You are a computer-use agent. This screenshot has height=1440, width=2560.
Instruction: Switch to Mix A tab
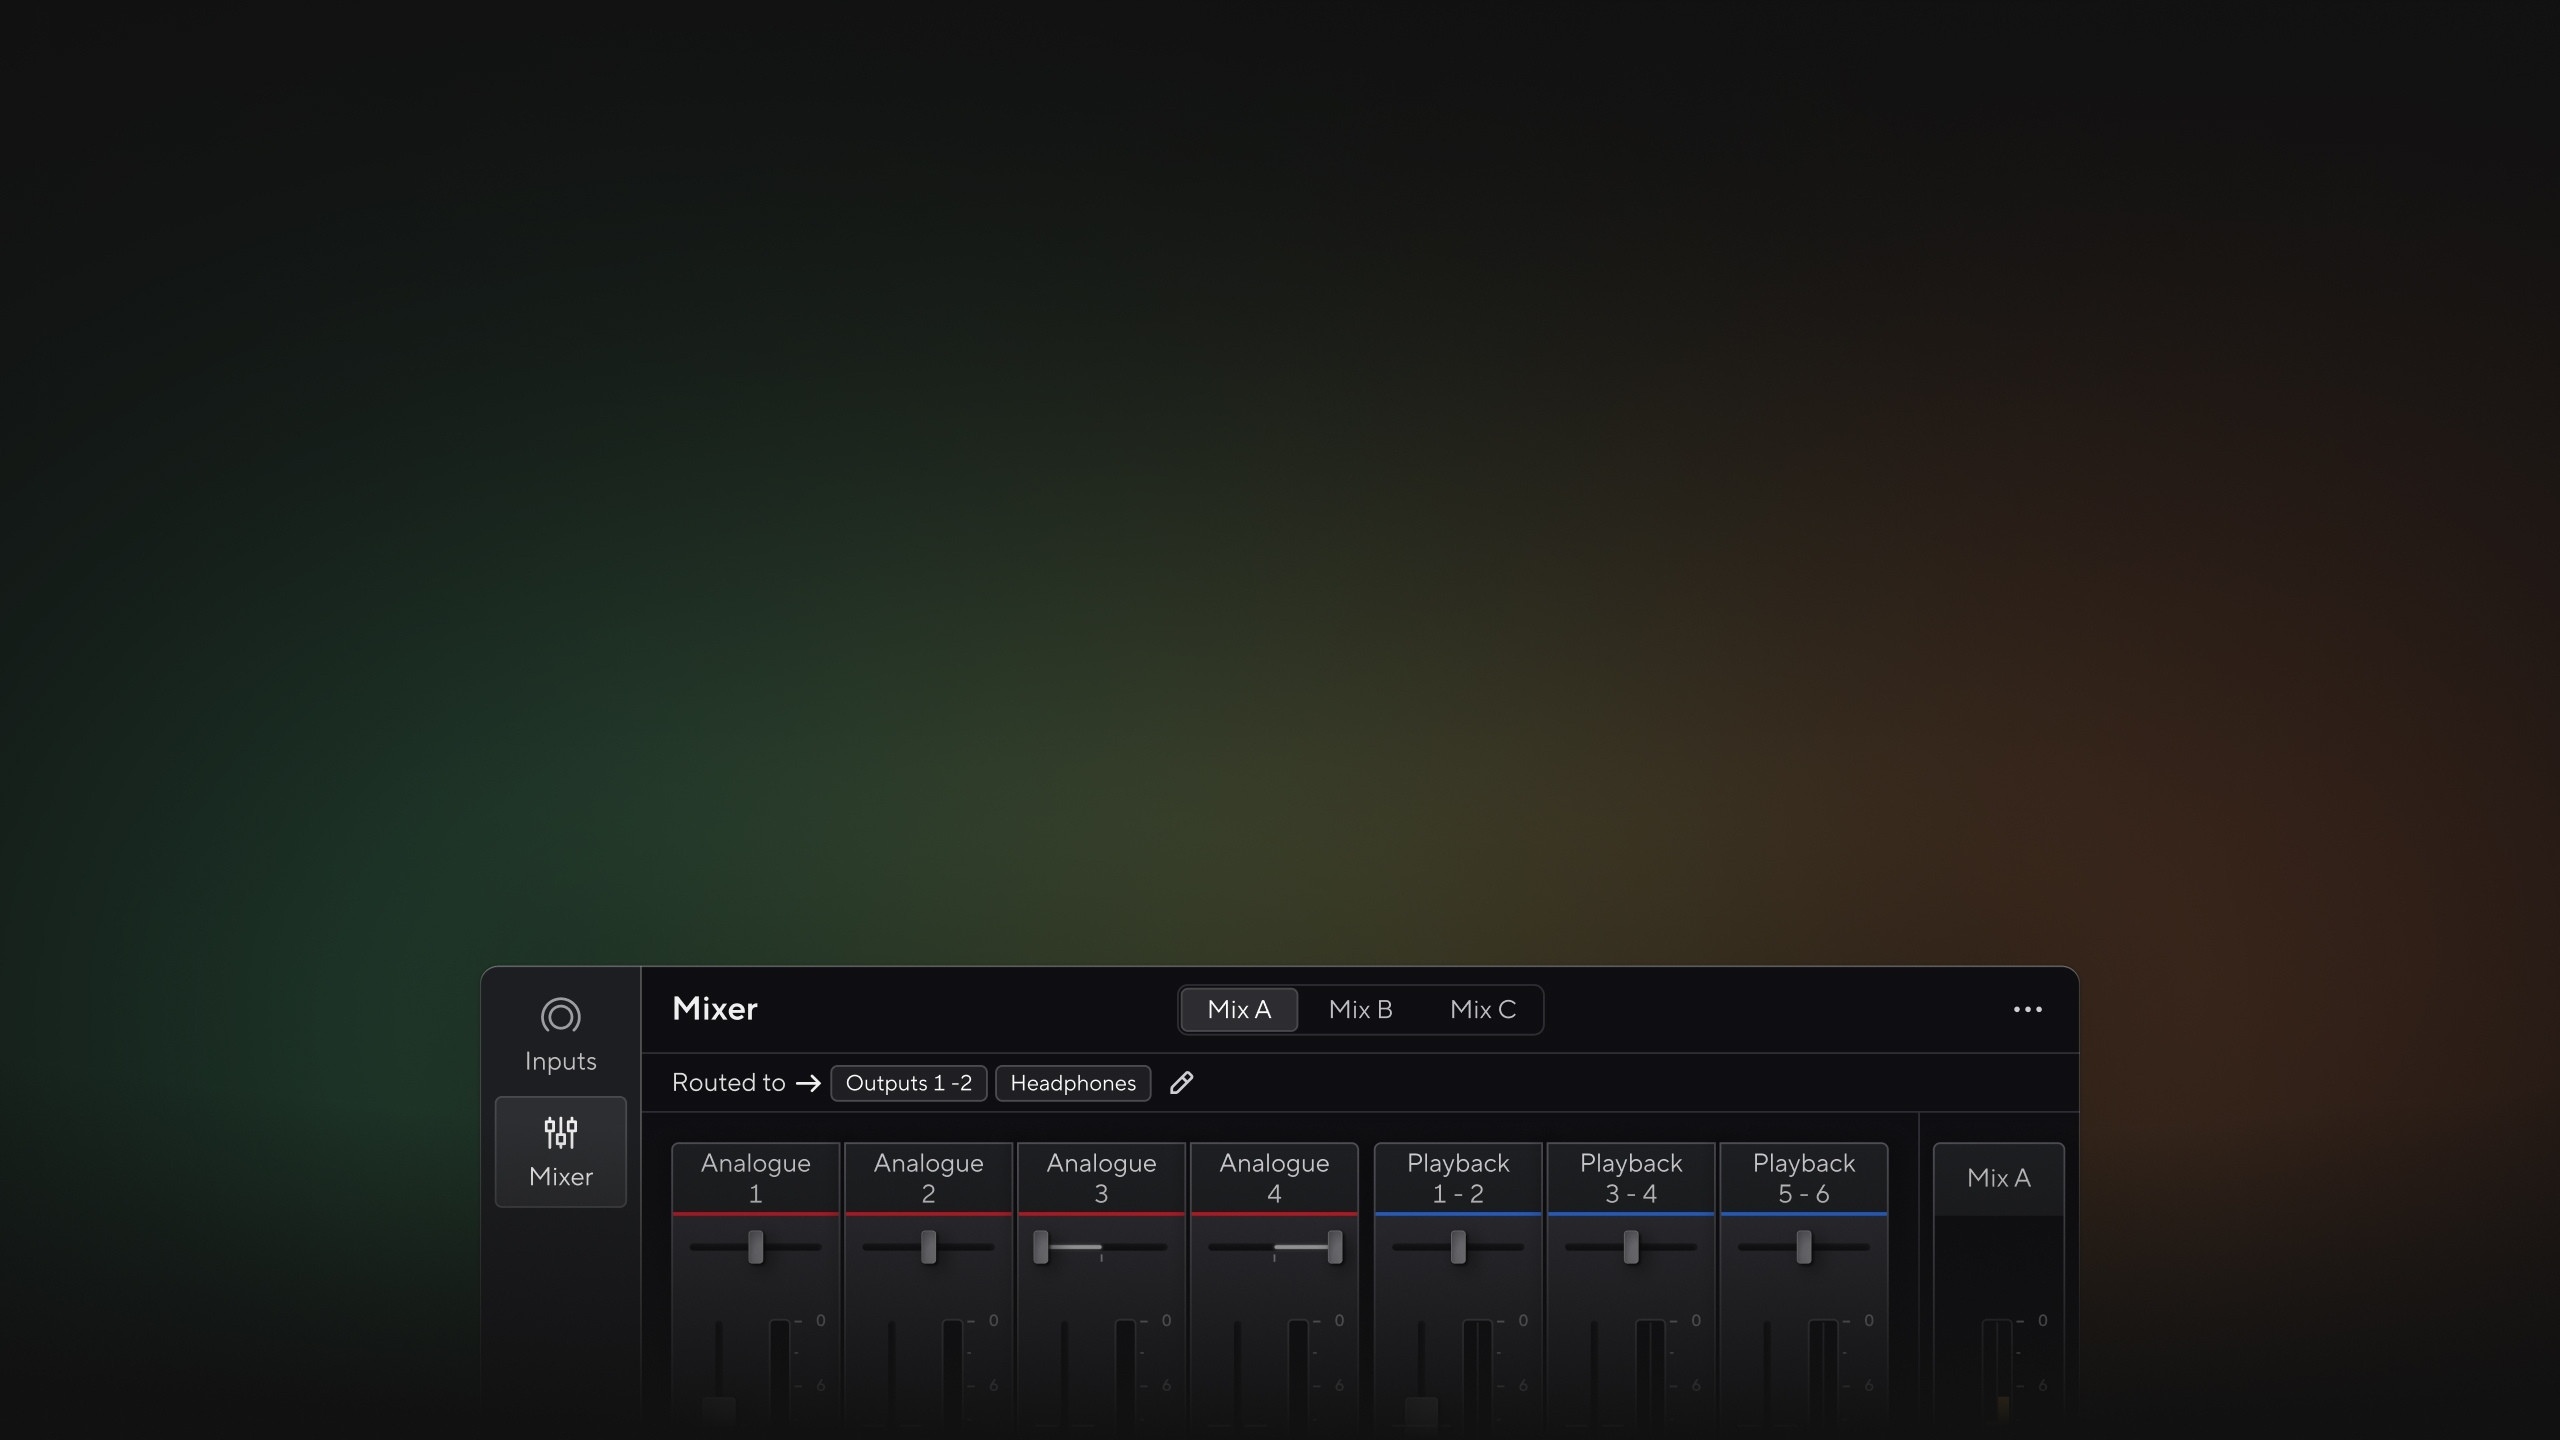coord(1239,1010)
